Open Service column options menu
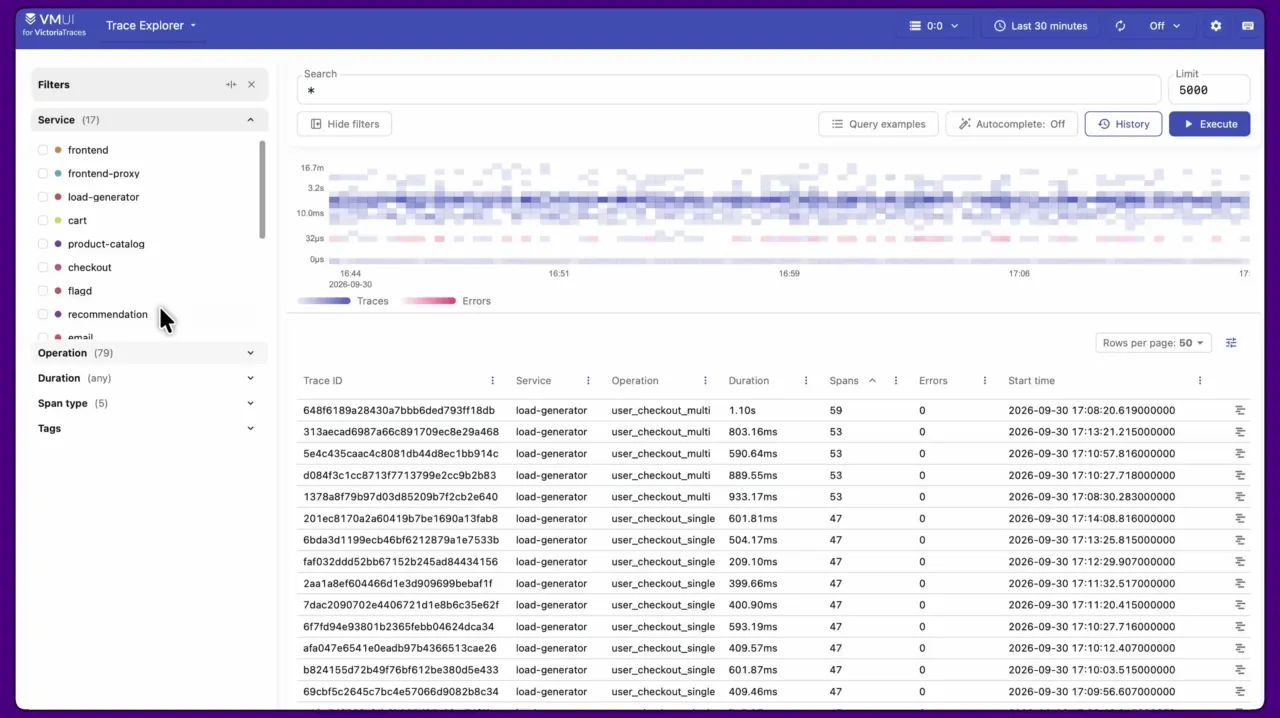The width and height of the screenshot is (1280, 718). click(588, 381)
